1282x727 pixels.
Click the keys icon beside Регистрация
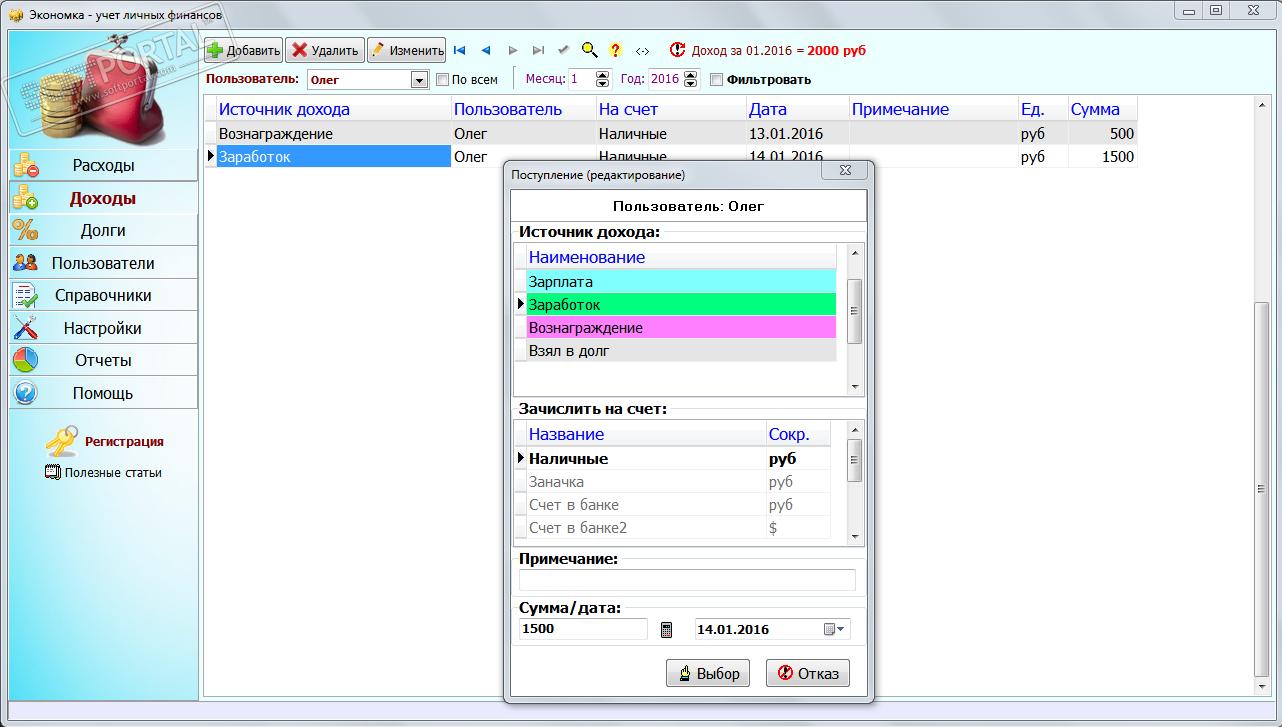click(x=62, y=440)
